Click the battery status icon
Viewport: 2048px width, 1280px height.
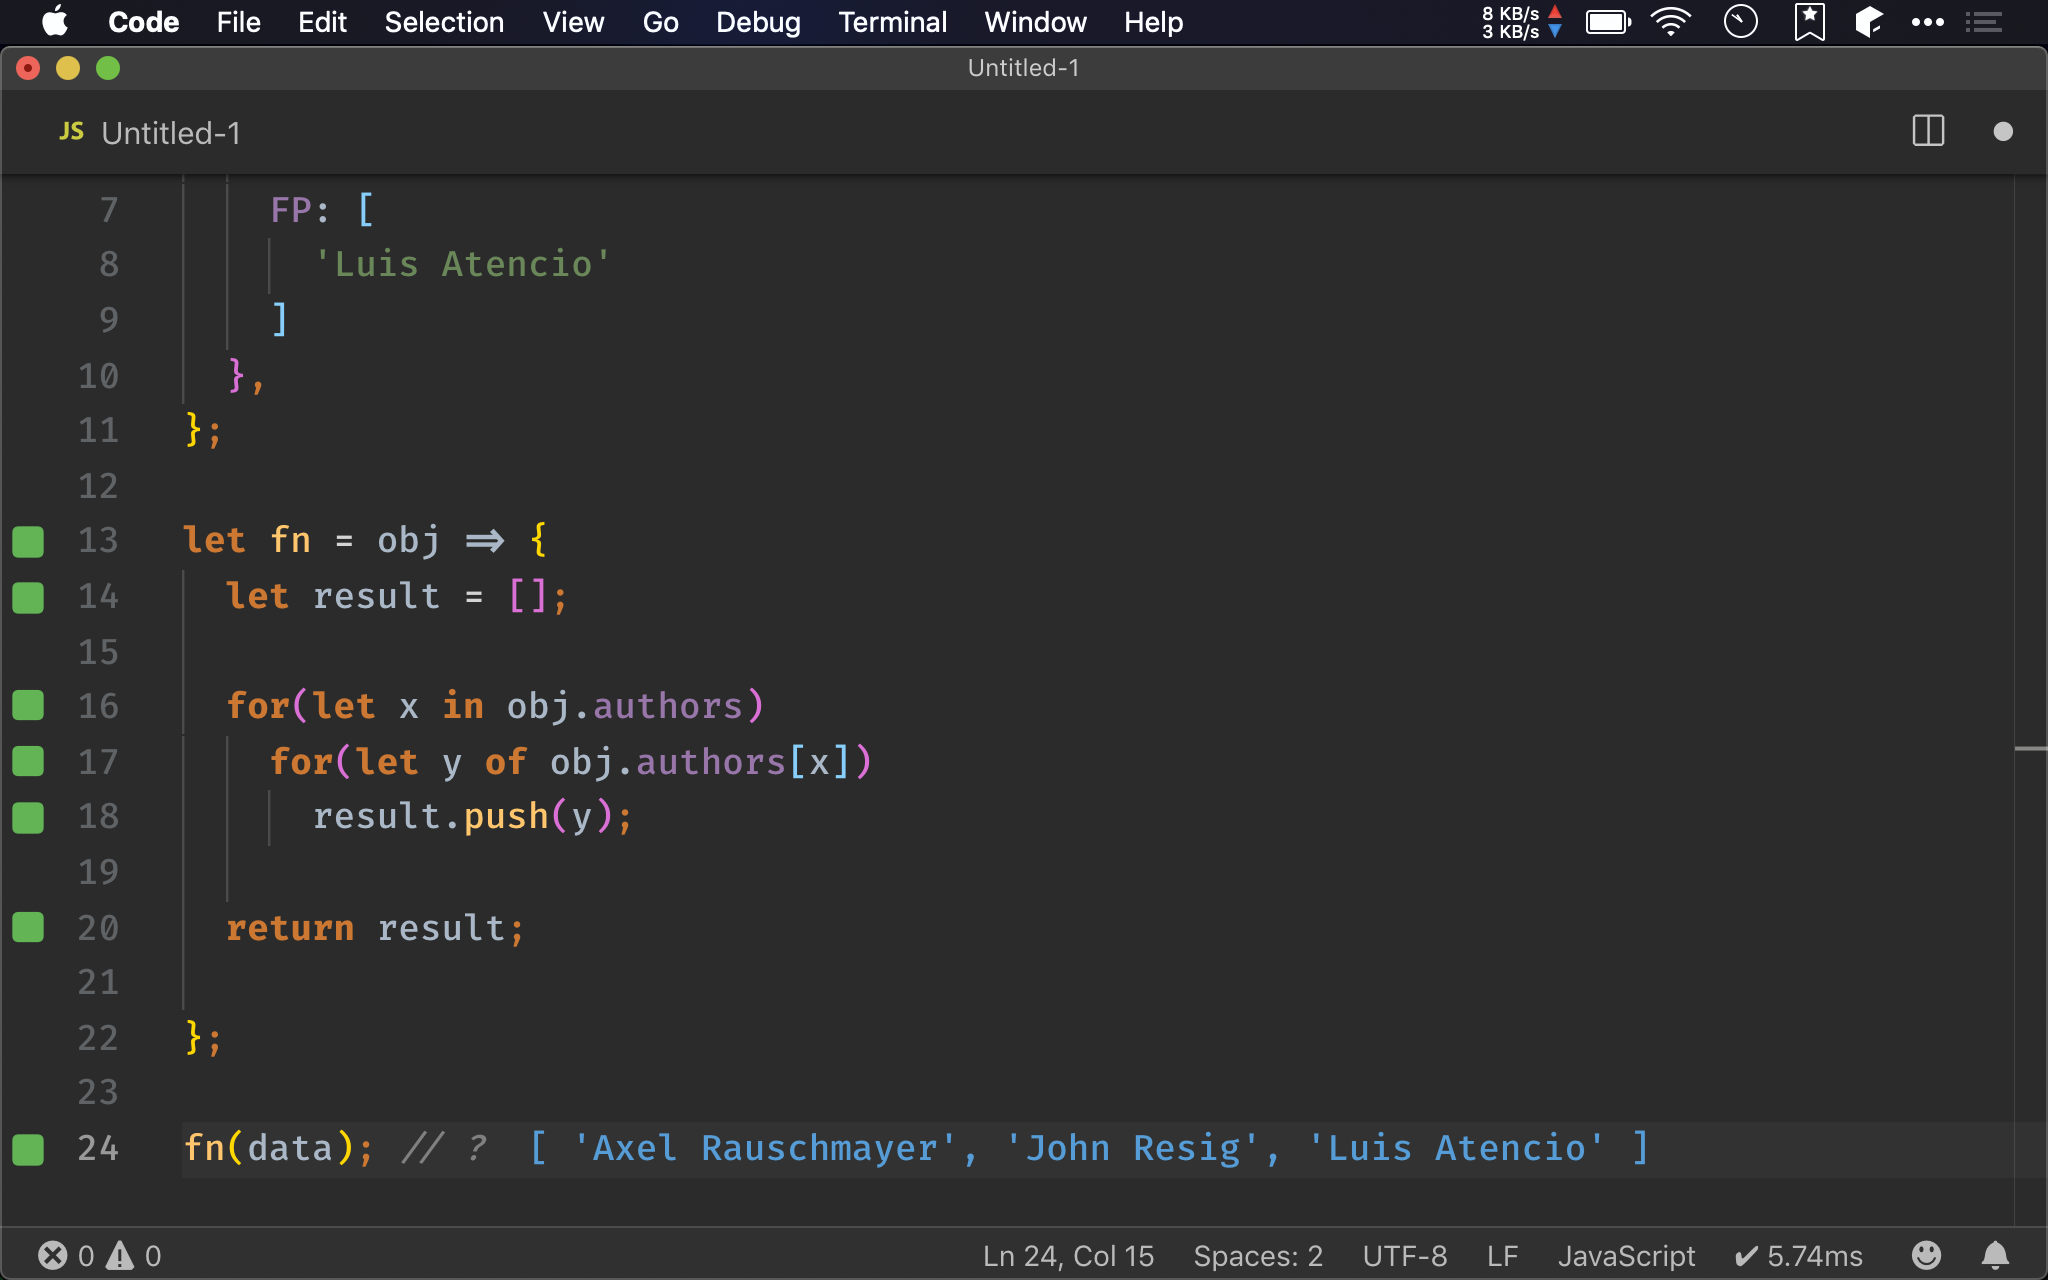[x=1608, y=22]
